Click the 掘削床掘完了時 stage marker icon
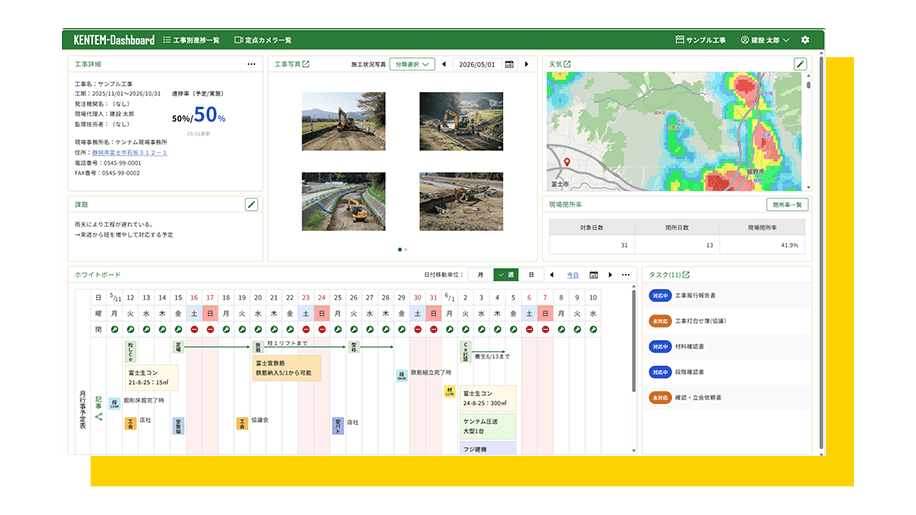This screenshot has width=916, height=515. (x=114, y=403)
